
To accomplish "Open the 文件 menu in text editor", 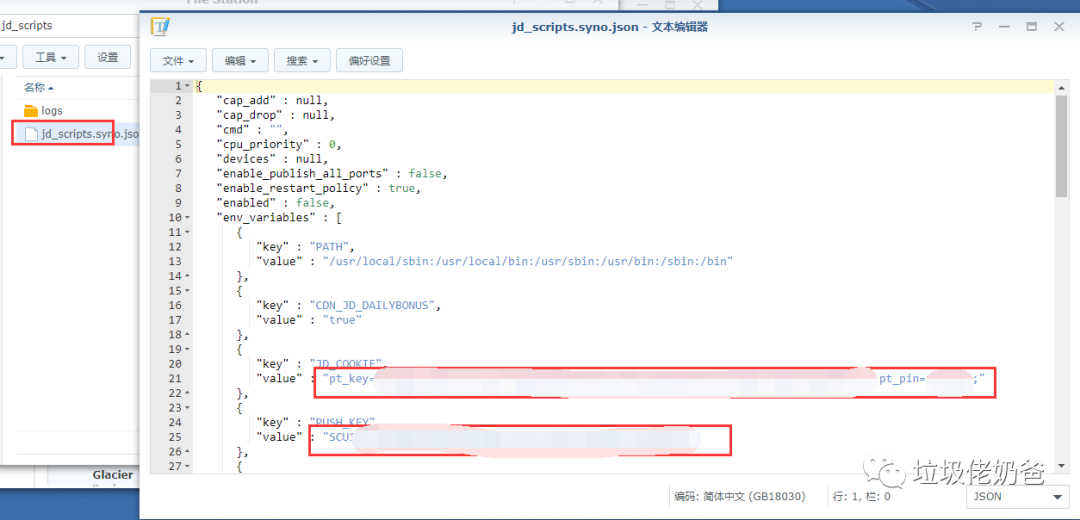I will click(x=178, y=61).
